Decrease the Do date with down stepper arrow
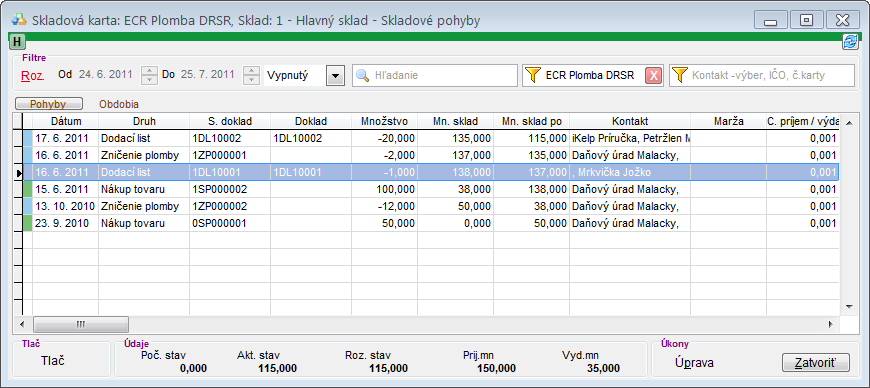The width and height of the screenshot is (870, 388). point(252,80)
